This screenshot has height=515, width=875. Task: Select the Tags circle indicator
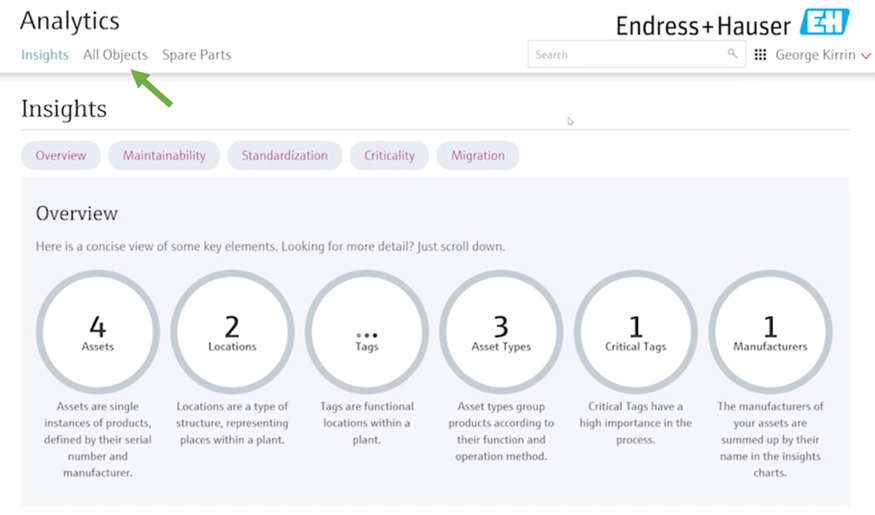367,332
